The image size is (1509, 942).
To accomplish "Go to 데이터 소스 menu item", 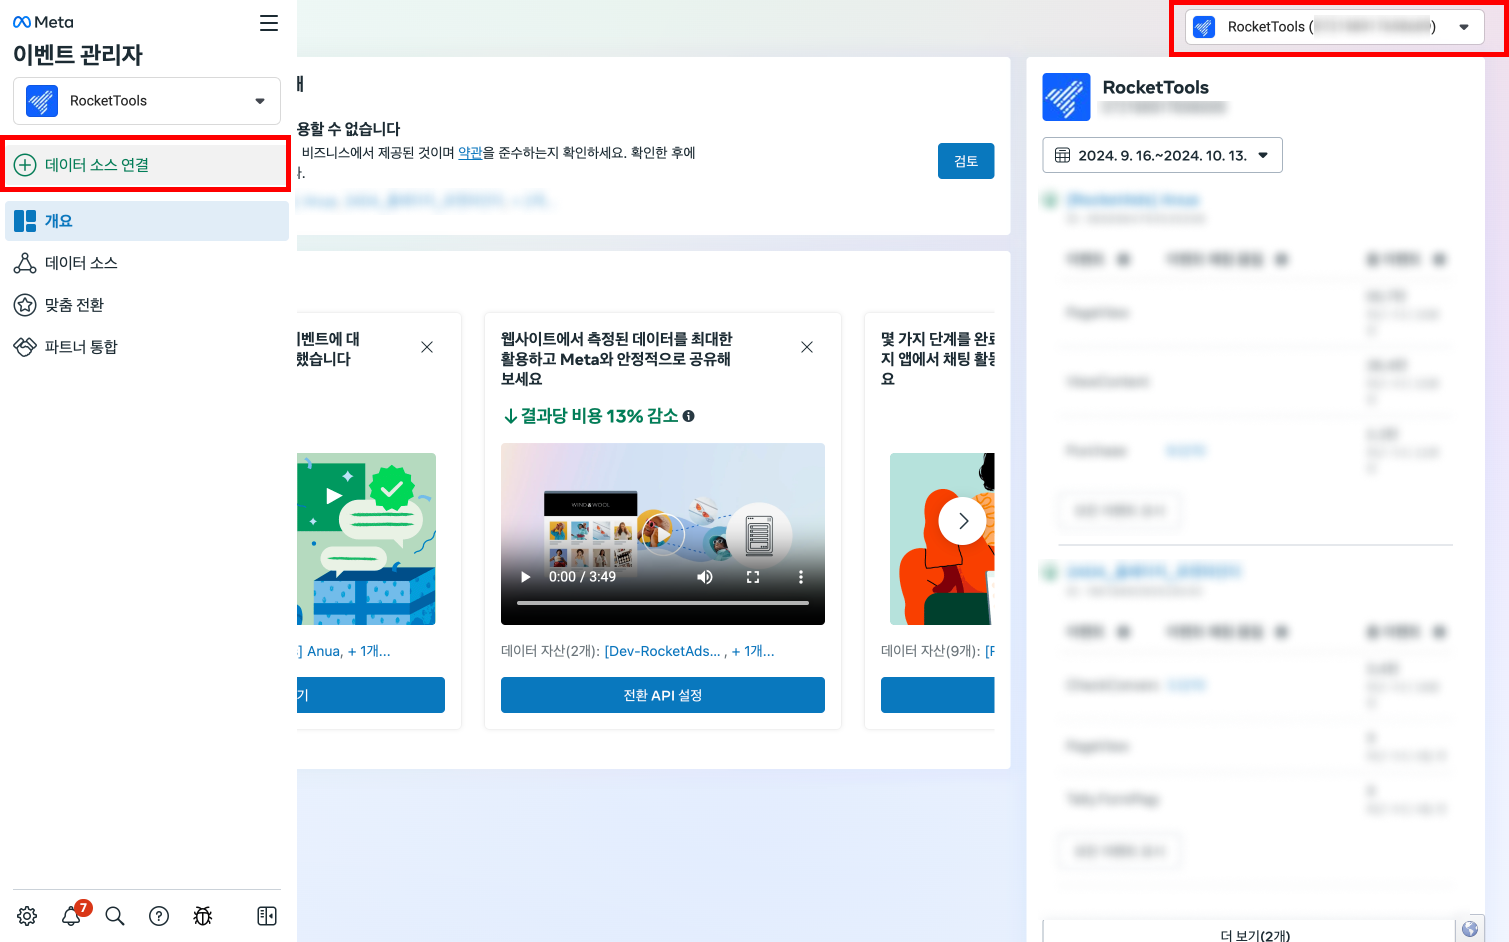I will (x=147, y=263).
